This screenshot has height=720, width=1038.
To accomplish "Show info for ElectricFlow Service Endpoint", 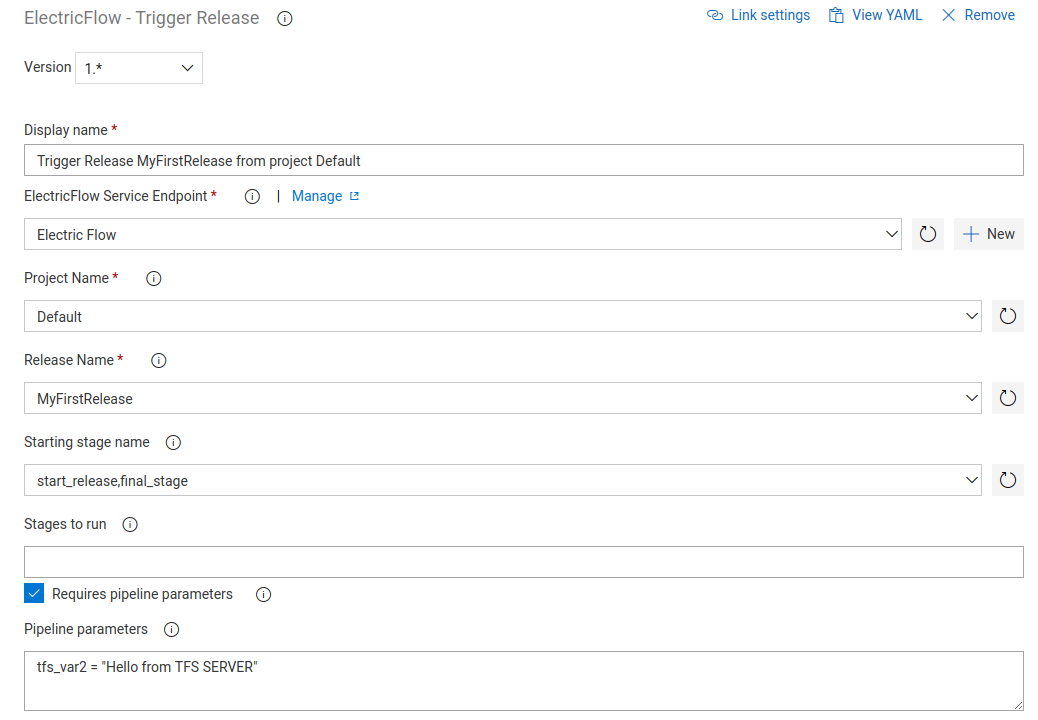I will tap(252, 197).
